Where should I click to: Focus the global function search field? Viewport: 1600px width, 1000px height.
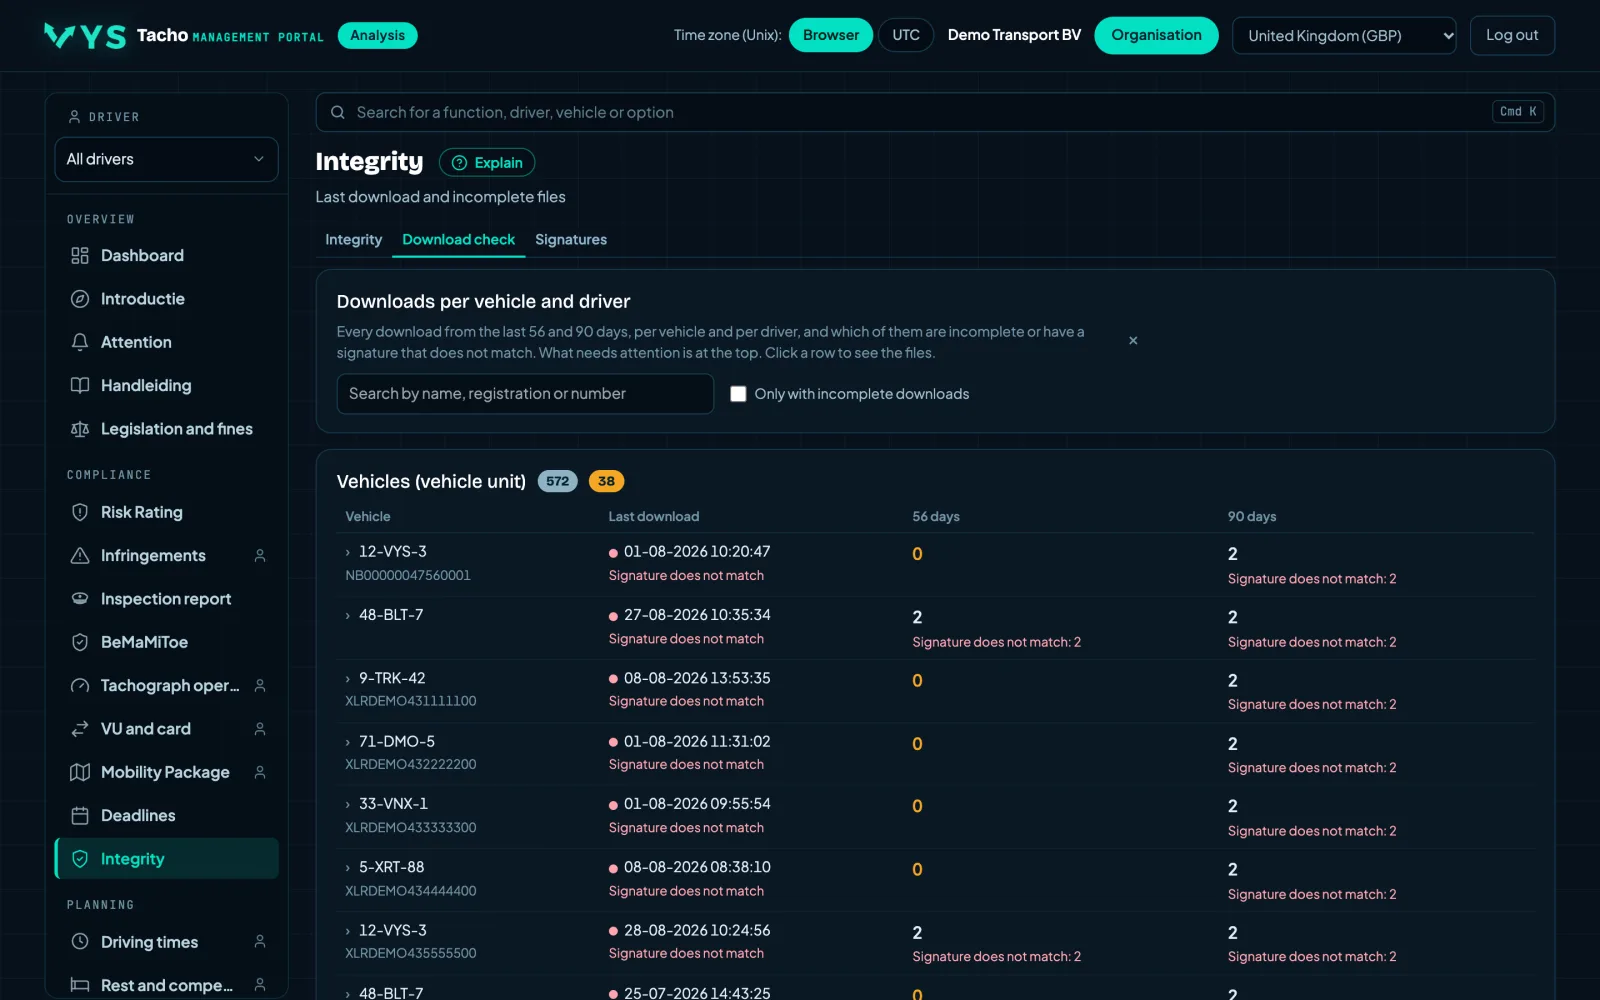pos(935,112)
